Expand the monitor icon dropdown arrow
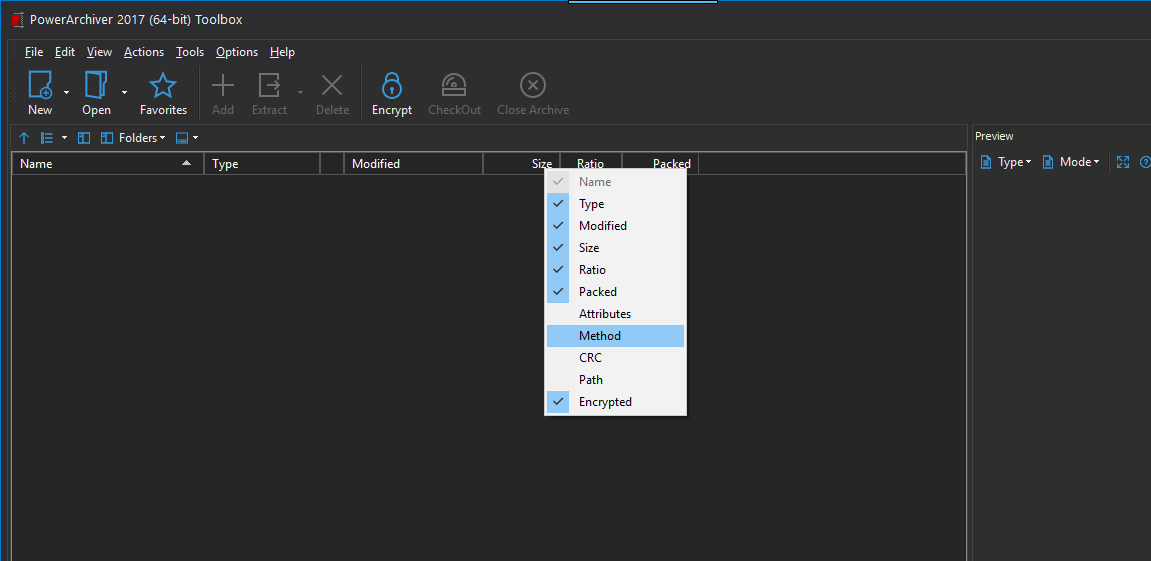1151x561 pixels. tap(195, 138)
